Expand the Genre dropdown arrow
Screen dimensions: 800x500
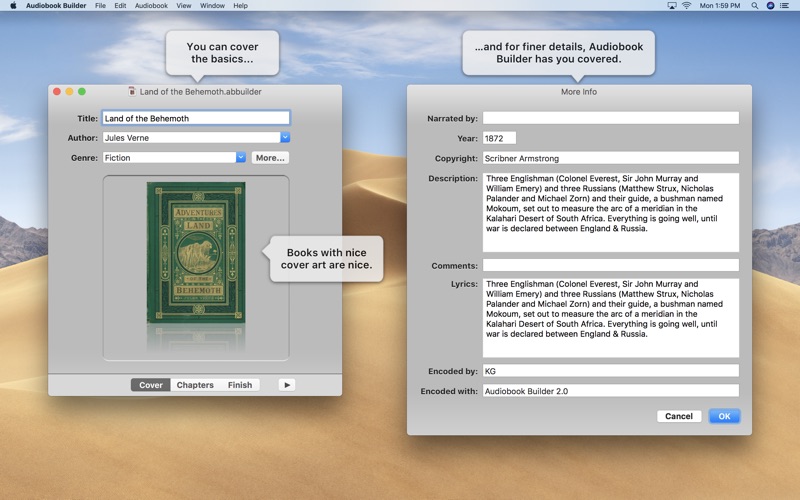241,158
